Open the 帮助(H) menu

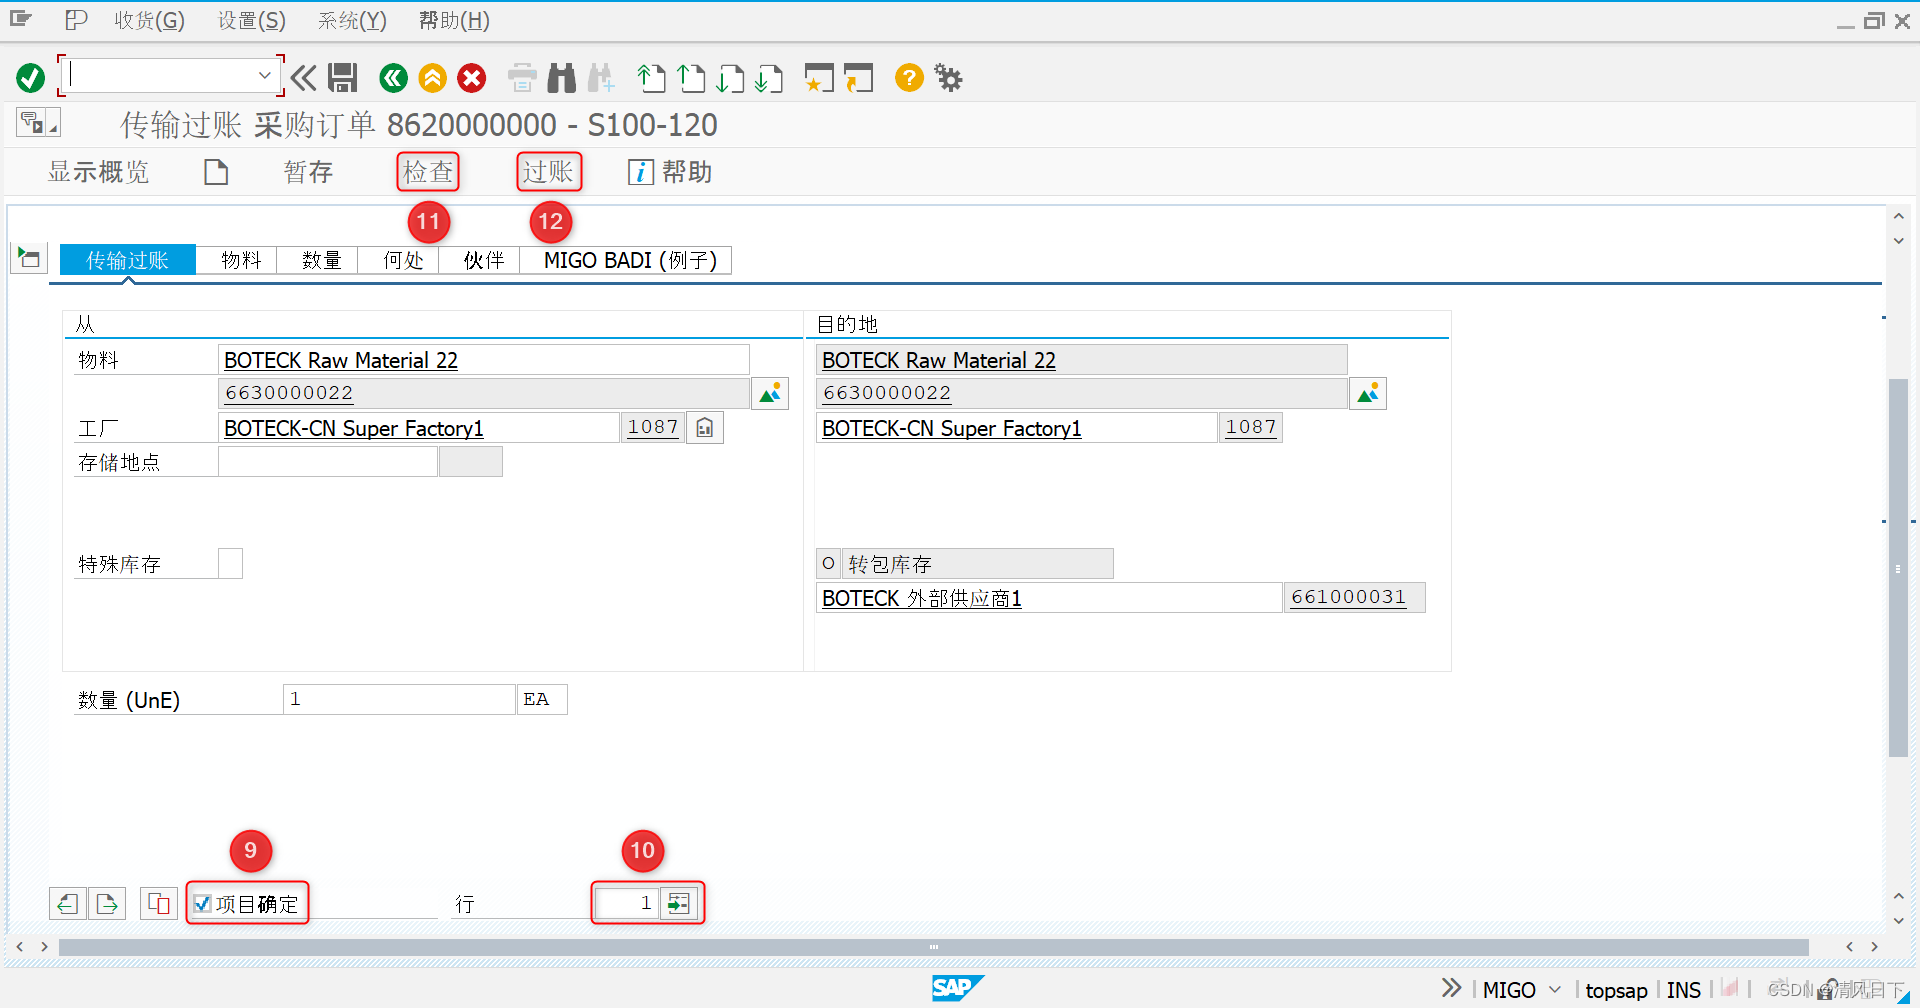[454, 20]
